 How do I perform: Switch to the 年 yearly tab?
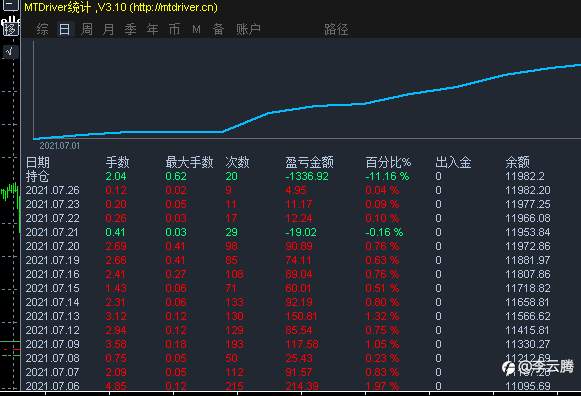(x=152, y=29)
